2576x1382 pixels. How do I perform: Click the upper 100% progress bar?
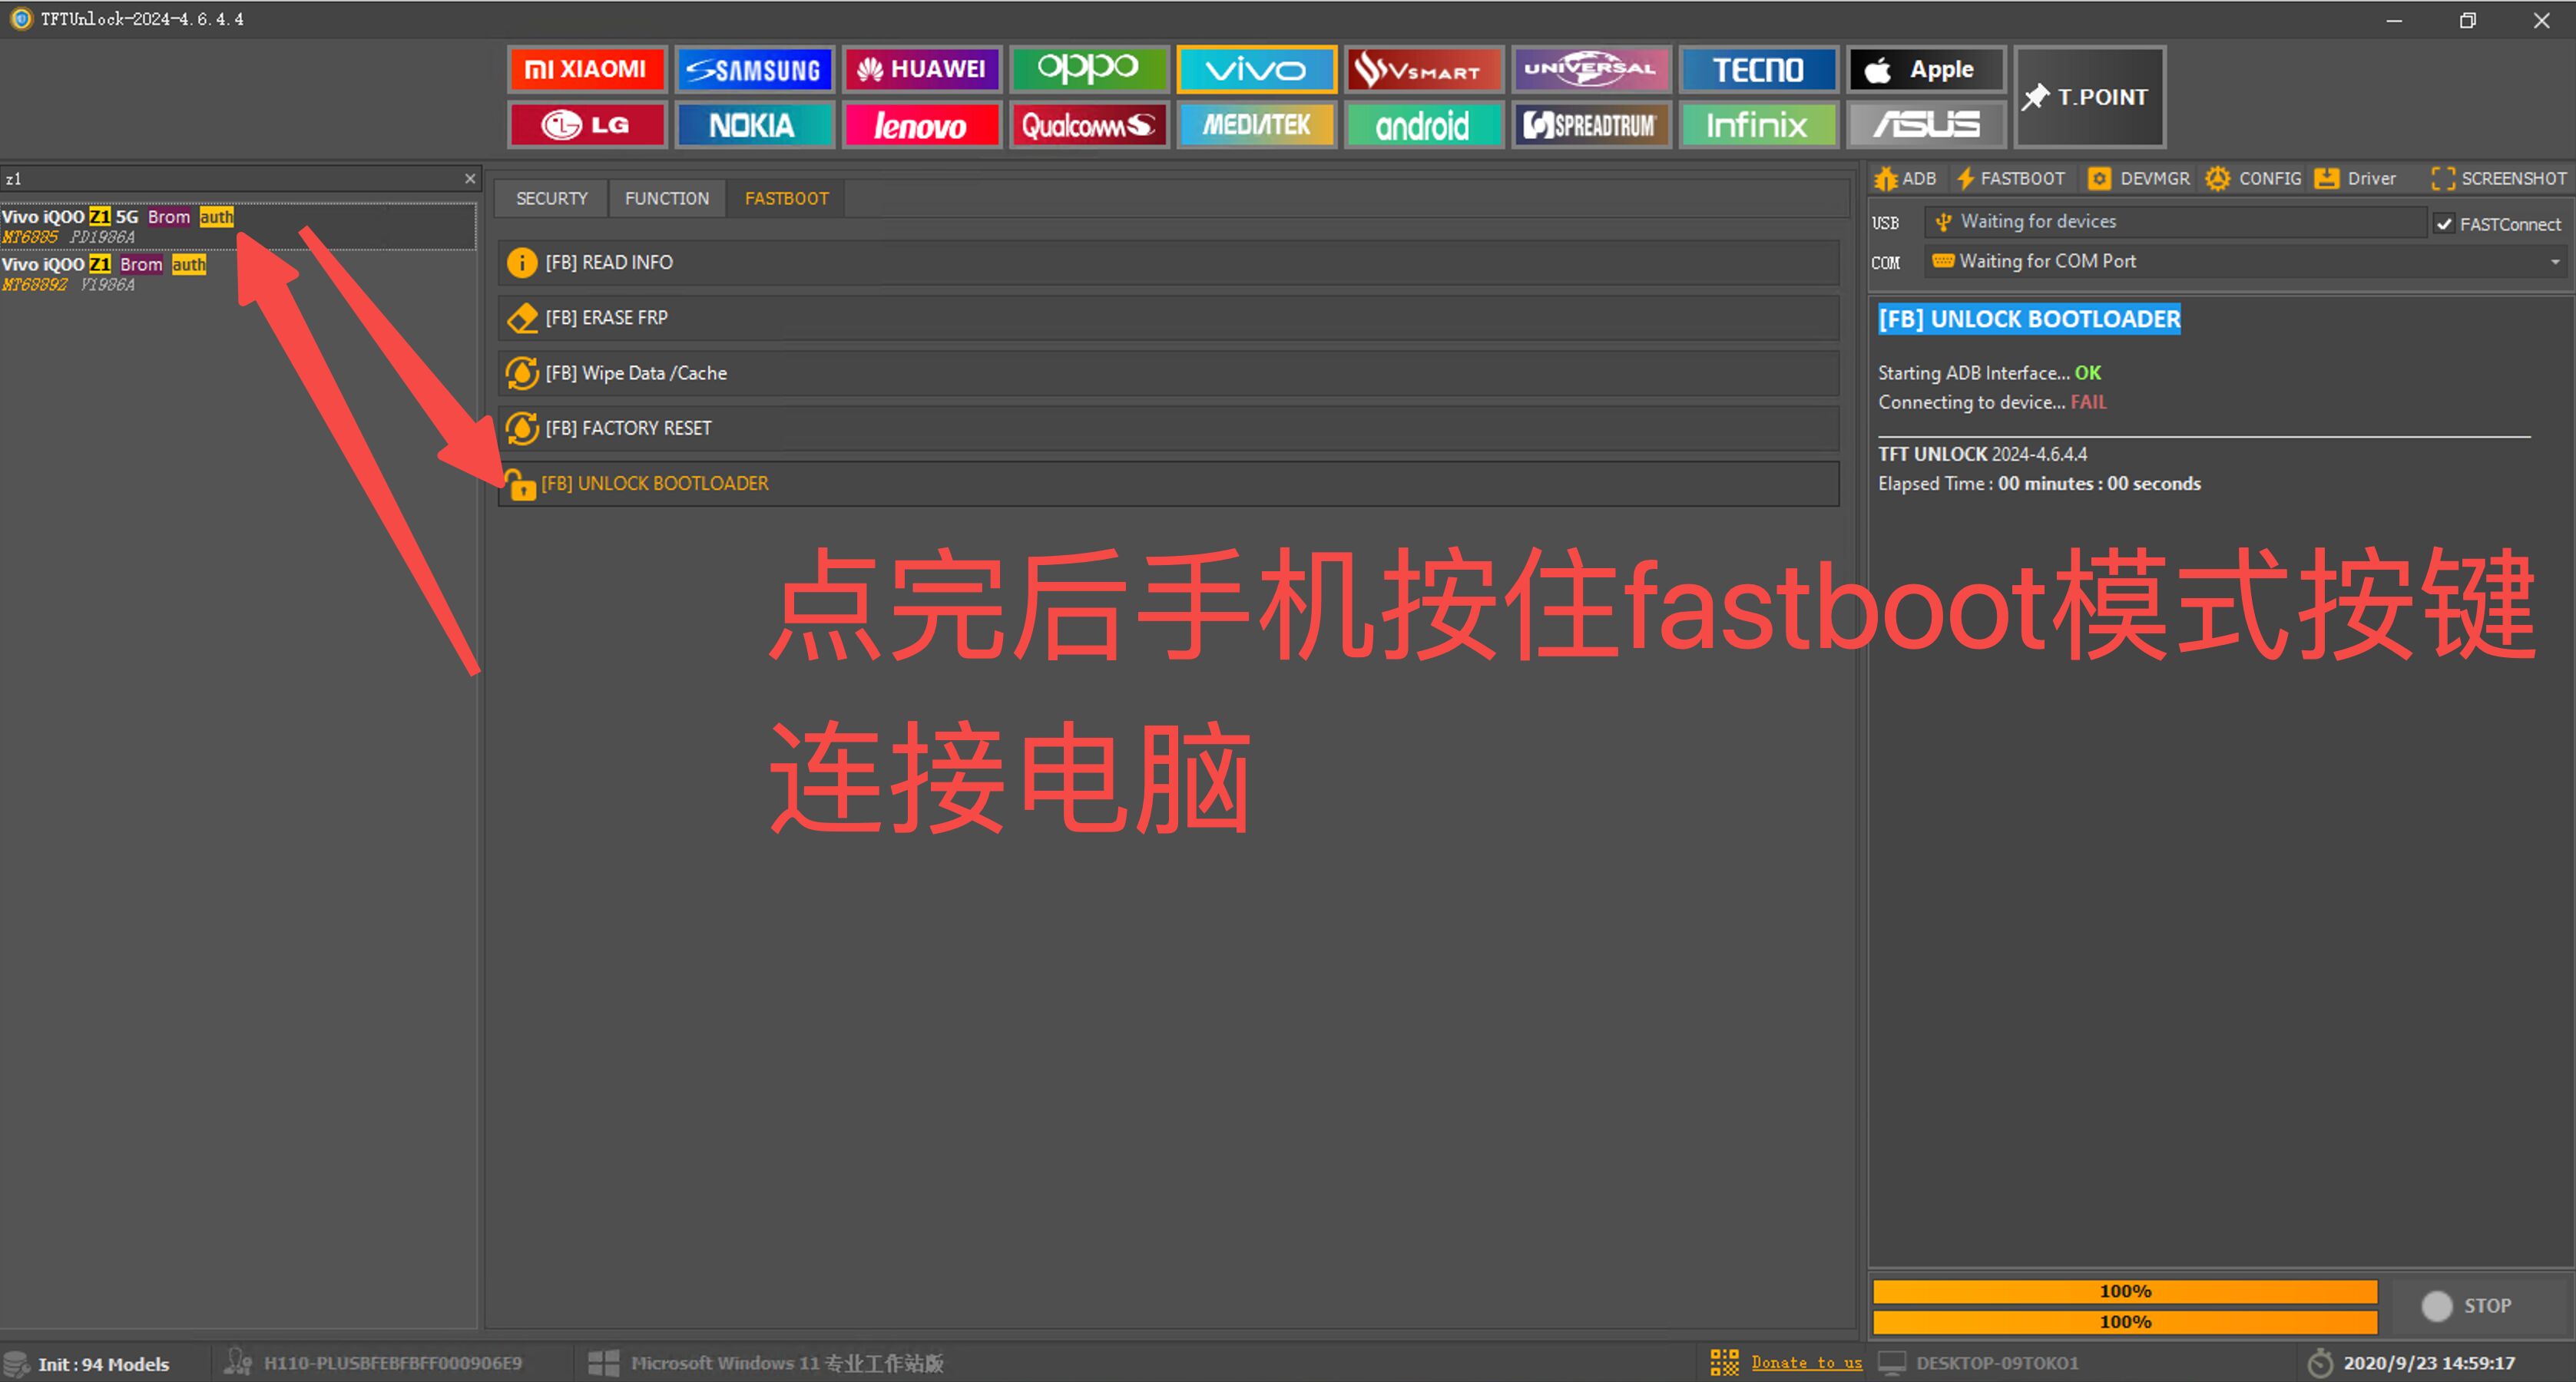[2125, 1291]
